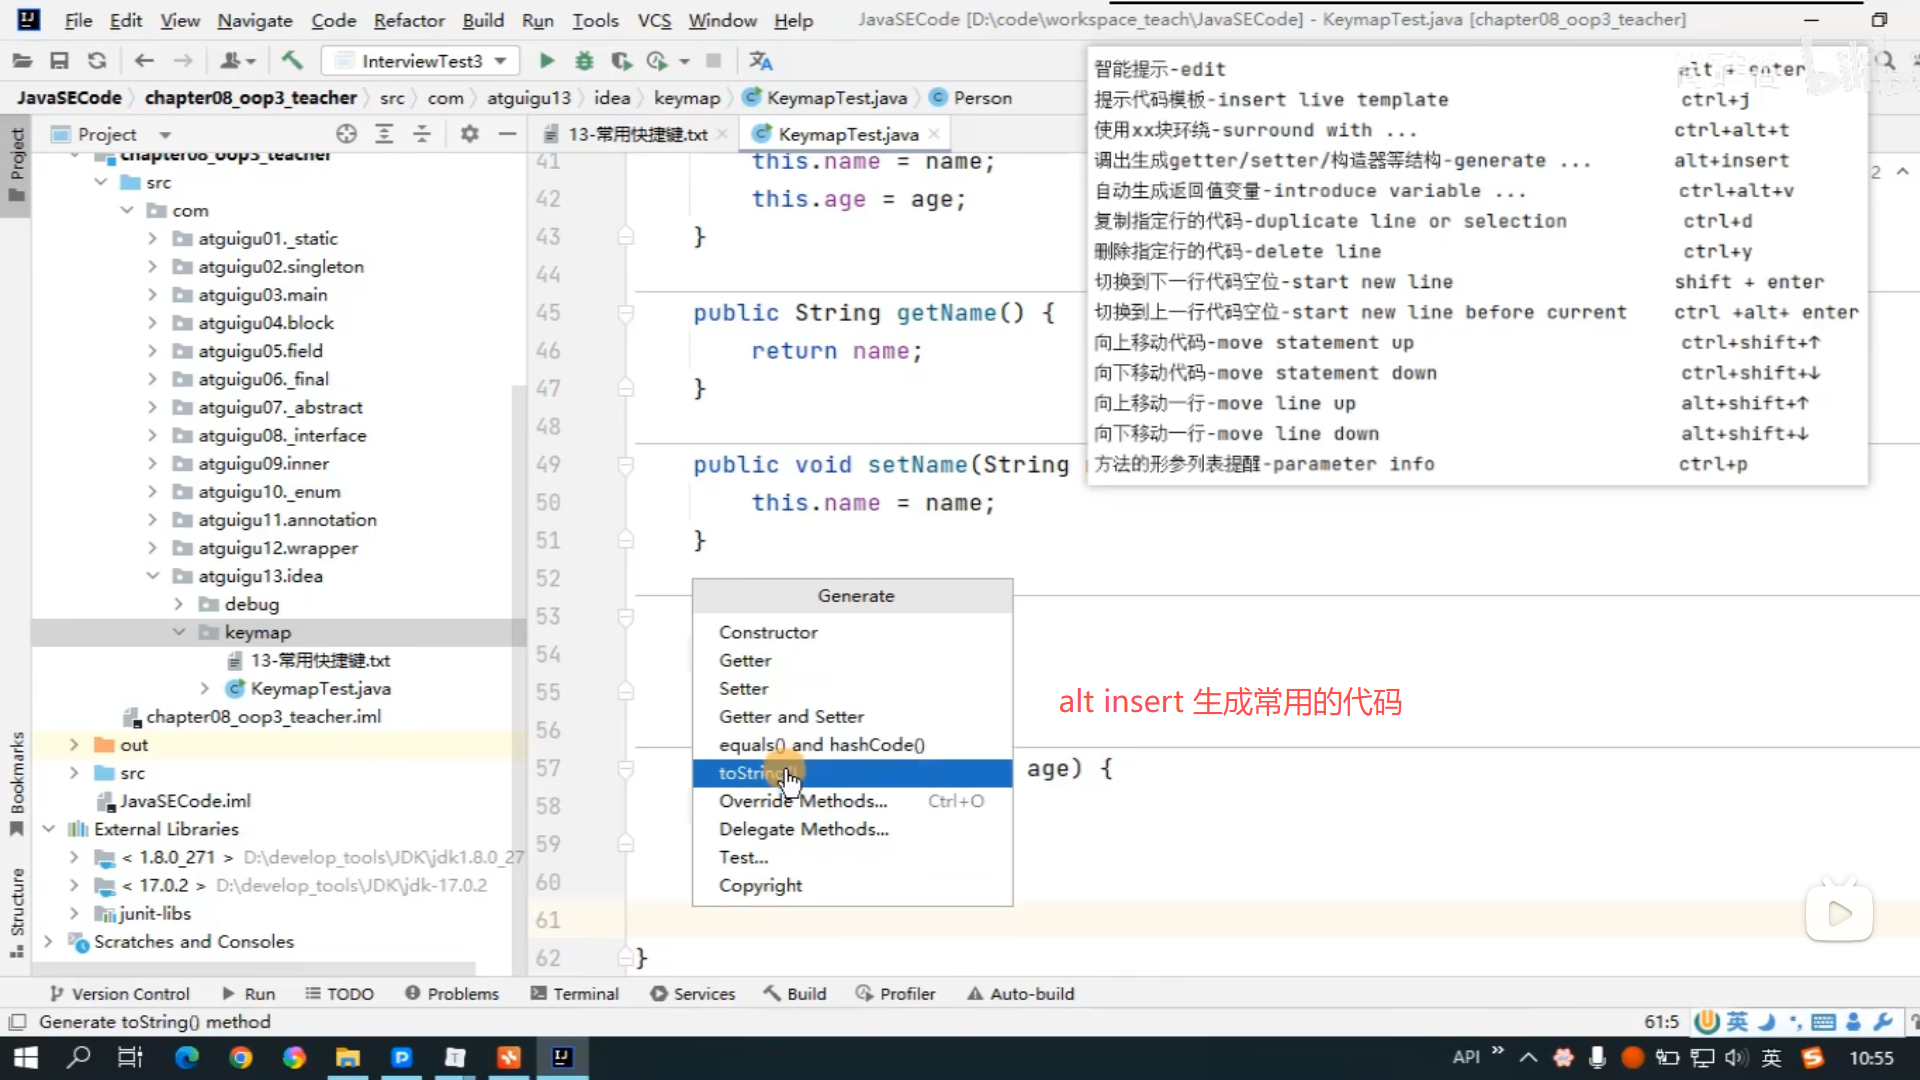This screenshot has height=1080, width=1920.
Task: Click the Debug bug icon
Action: pyautogui.click(x=584, y=61)
